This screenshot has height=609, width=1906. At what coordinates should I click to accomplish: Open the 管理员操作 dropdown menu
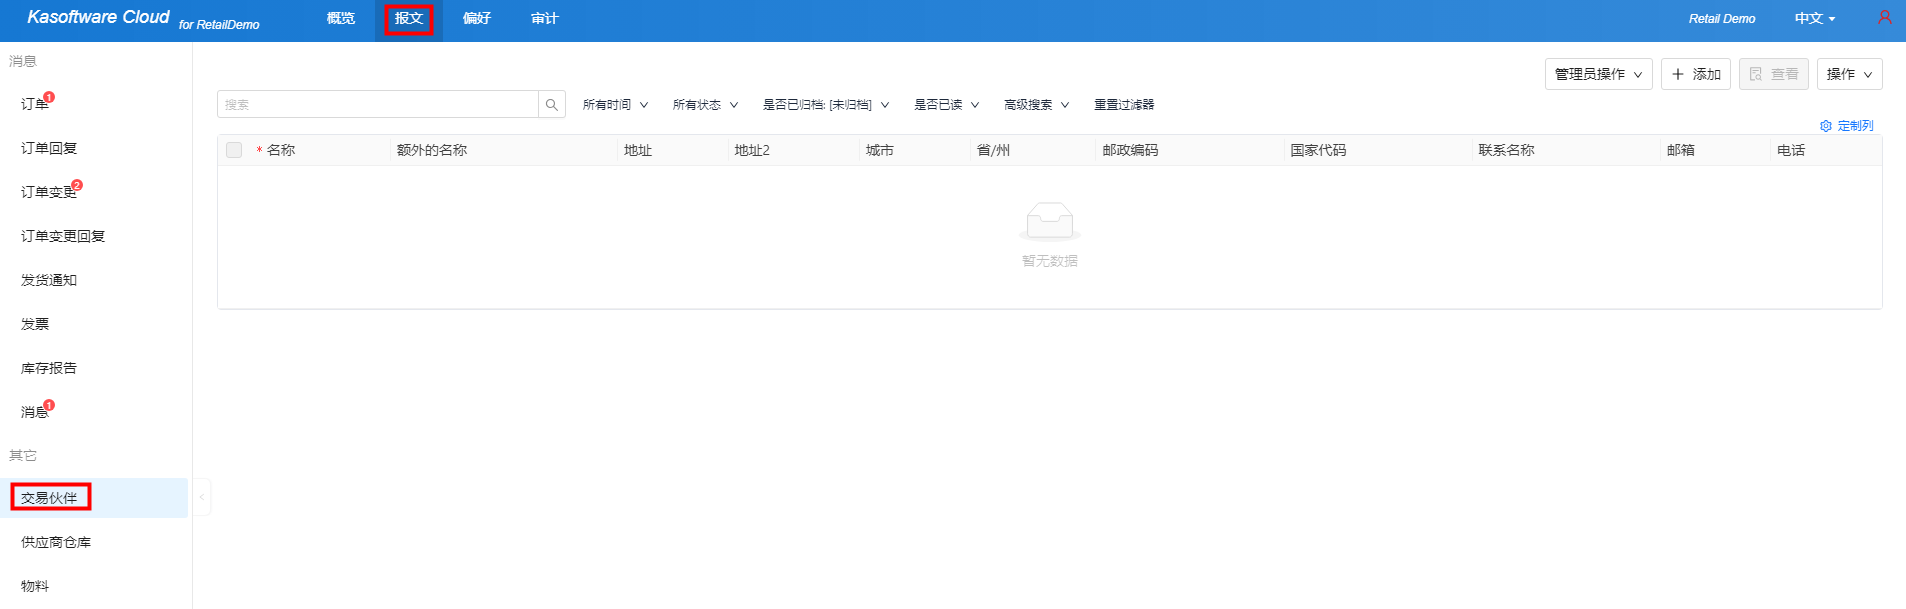tap(1598, 74)
